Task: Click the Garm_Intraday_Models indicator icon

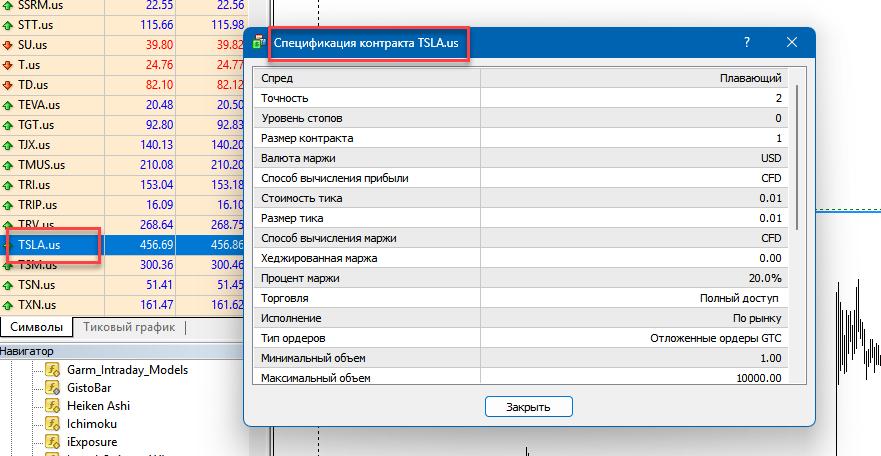Action: pos(54,370)
